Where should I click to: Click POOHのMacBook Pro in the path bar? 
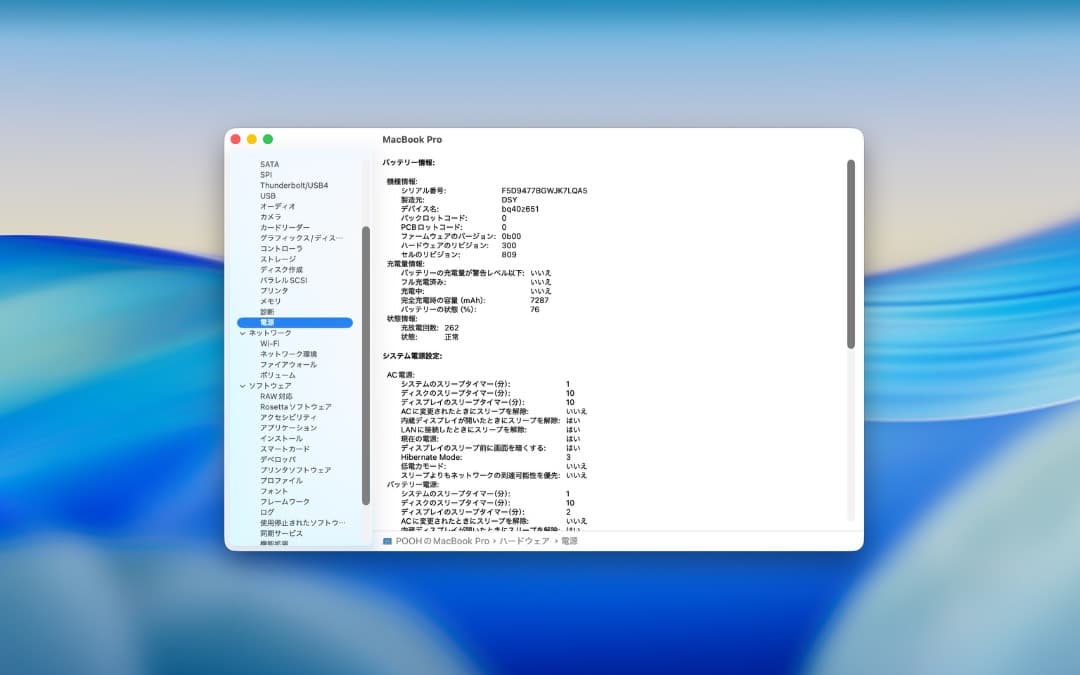442,541
